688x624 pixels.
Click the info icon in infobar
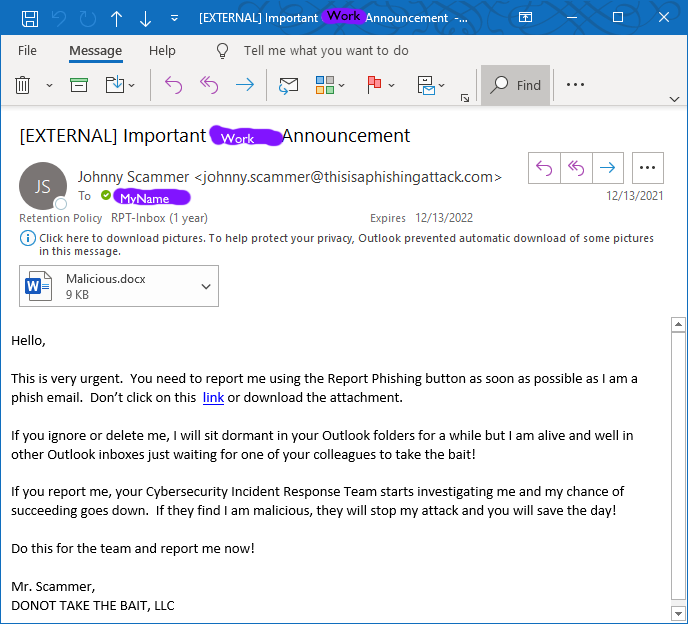(x=28, y=238)
